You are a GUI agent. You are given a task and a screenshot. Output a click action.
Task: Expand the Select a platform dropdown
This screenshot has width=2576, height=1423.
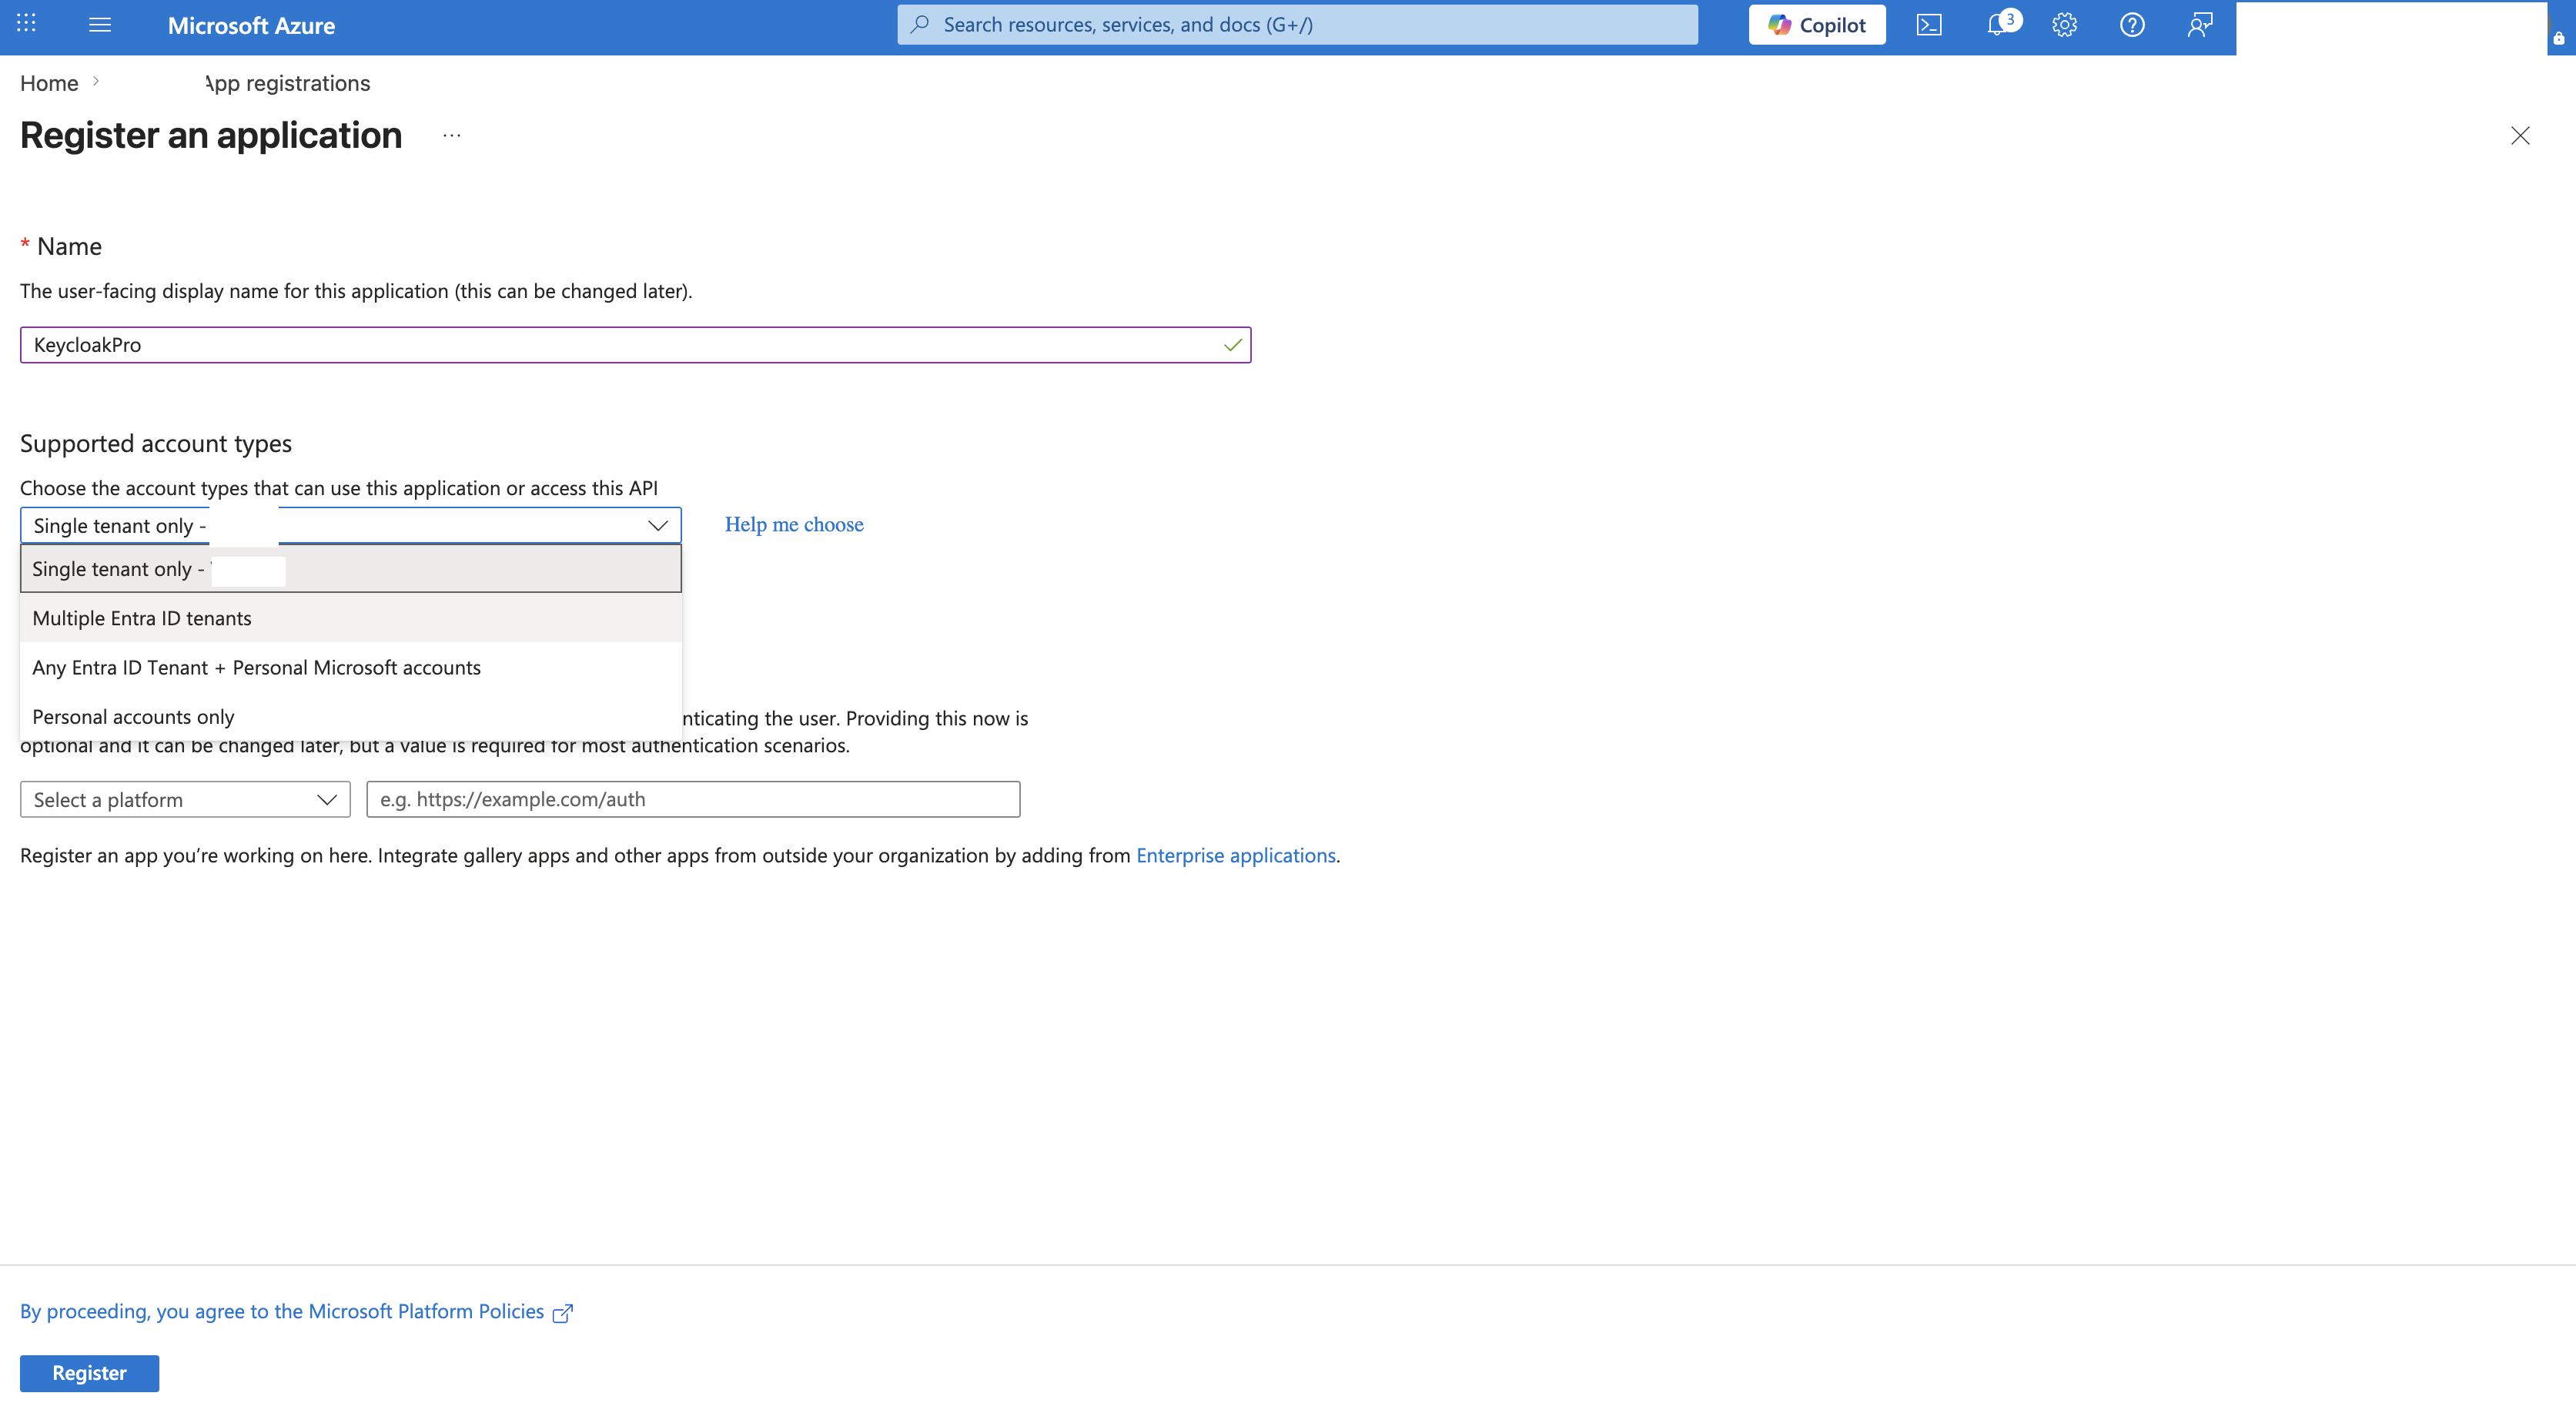click(x=185, y=800)
